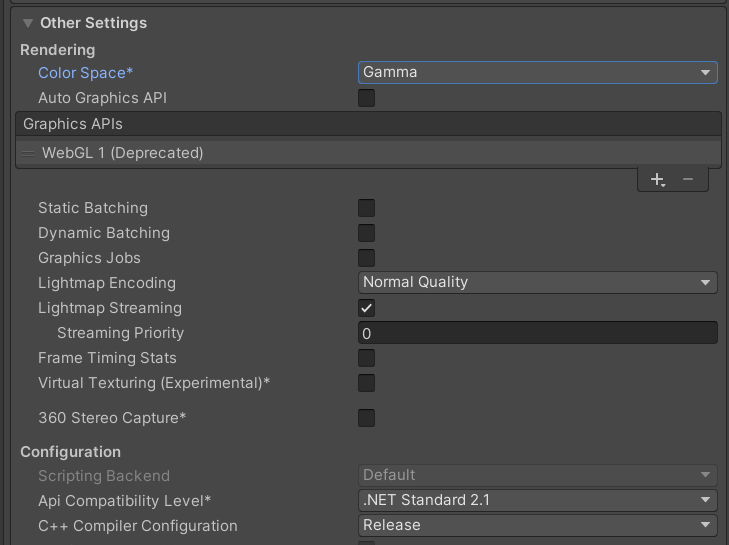Open the Lightmap Encoding Normal Quality dropdown
This screenshot has height=545, width=729.
537,283
